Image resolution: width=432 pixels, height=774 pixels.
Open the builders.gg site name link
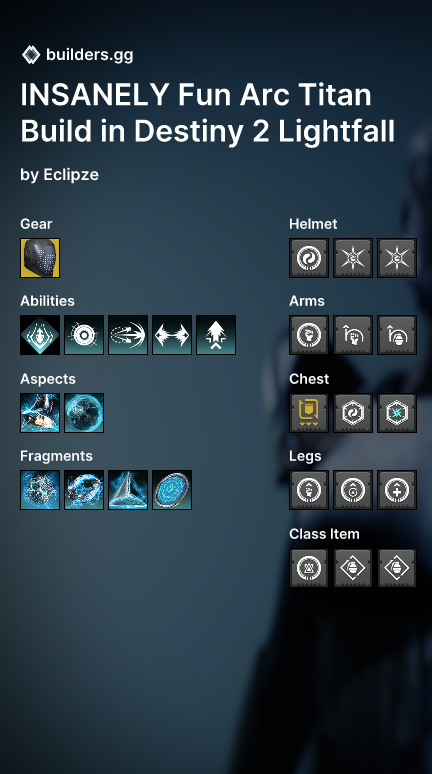pos(89,55)
